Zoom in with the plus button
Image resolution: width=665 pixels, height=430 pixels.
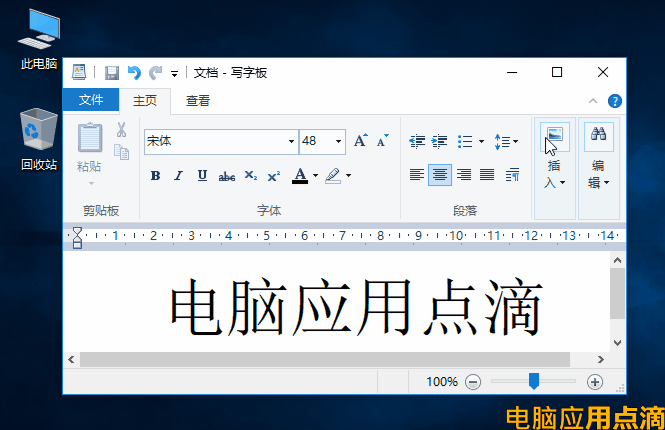595,382
